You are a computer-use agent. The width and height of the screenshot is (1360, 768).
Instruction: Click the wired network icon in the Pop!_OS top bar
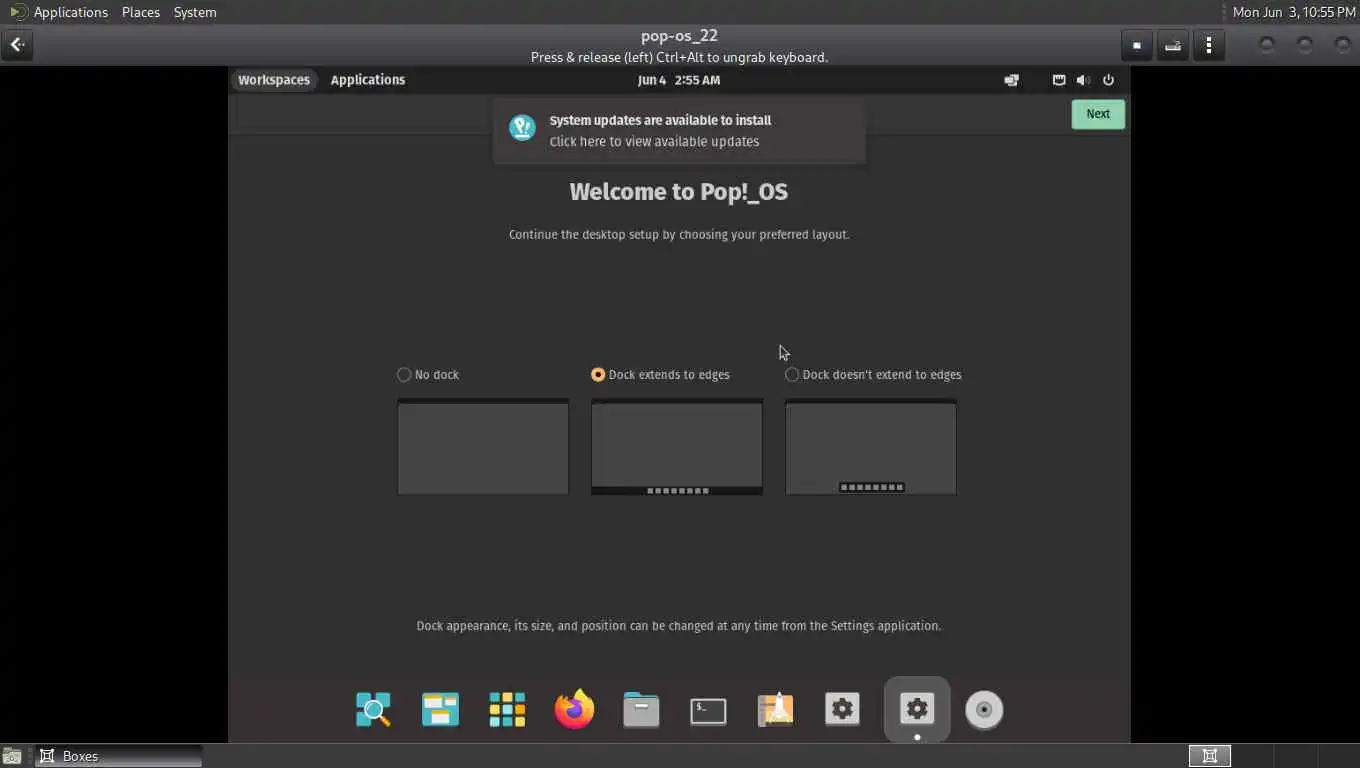(1059, 80)
